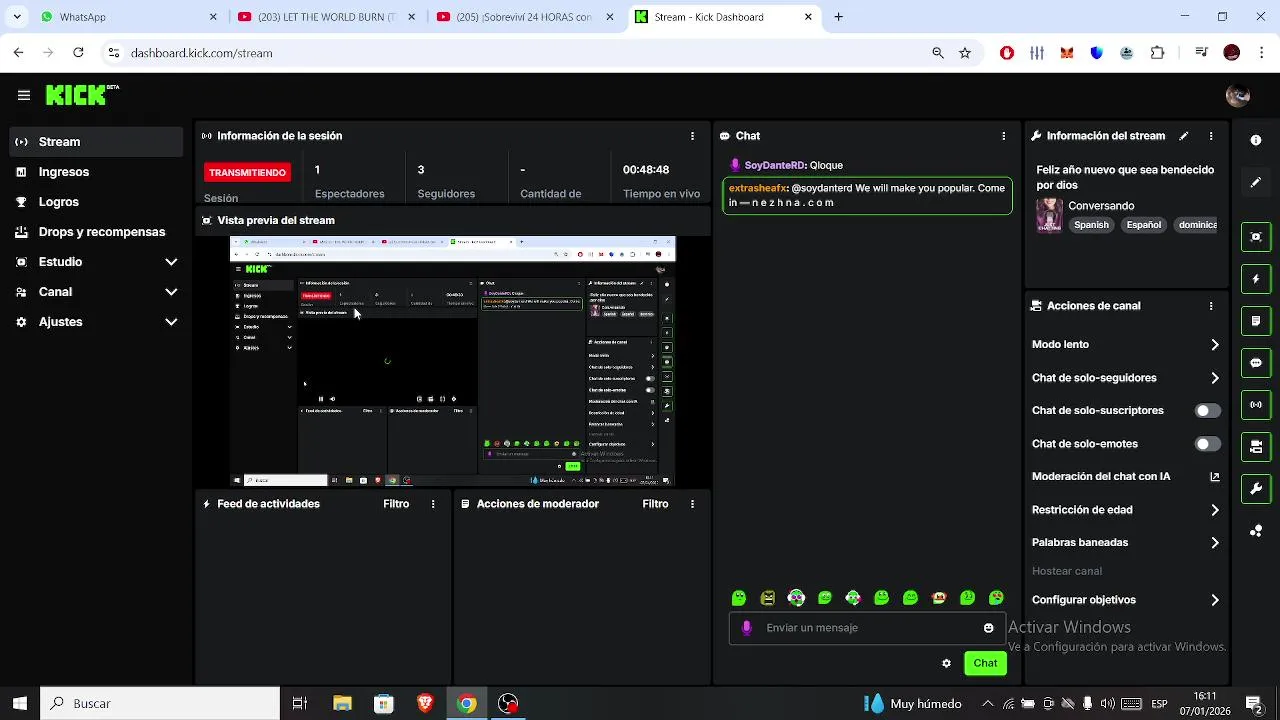This screenshot has height=720, width=1280.
Task: Click the Enviar un mensaje input field
Action: click(x=866, y=628)
